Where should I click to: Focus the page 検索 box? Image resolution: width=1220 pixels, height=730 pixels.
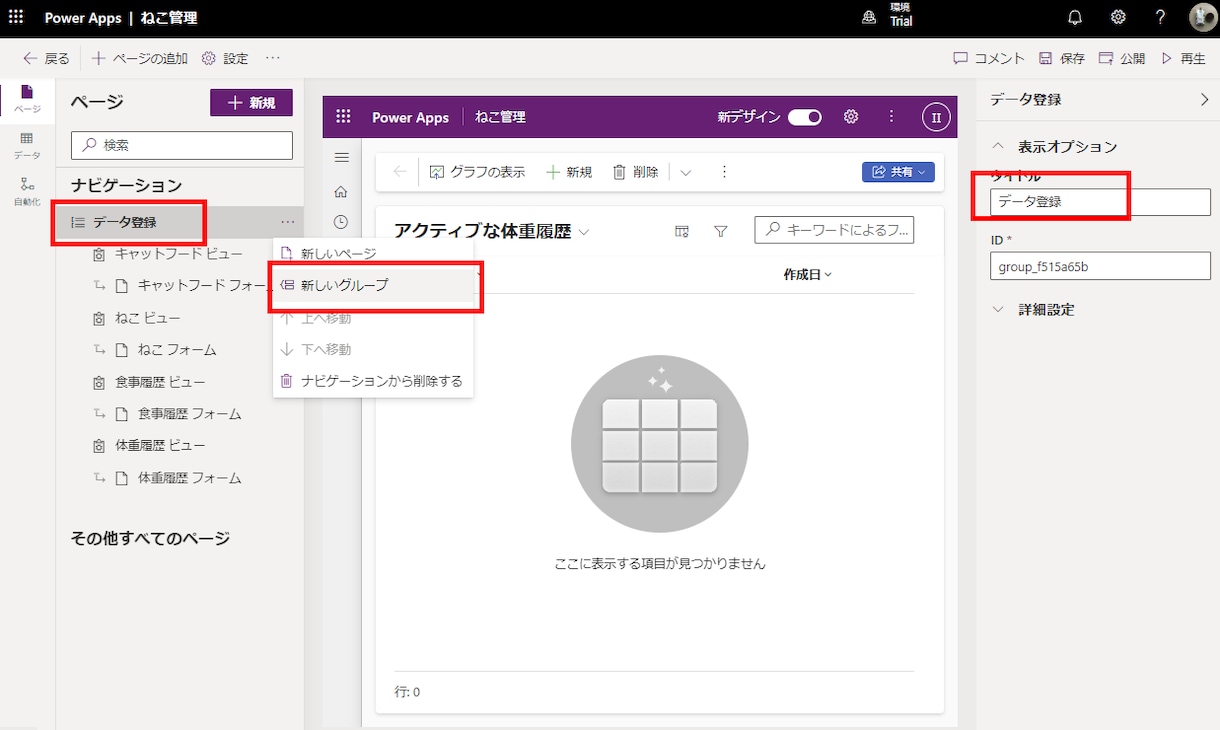182,145
